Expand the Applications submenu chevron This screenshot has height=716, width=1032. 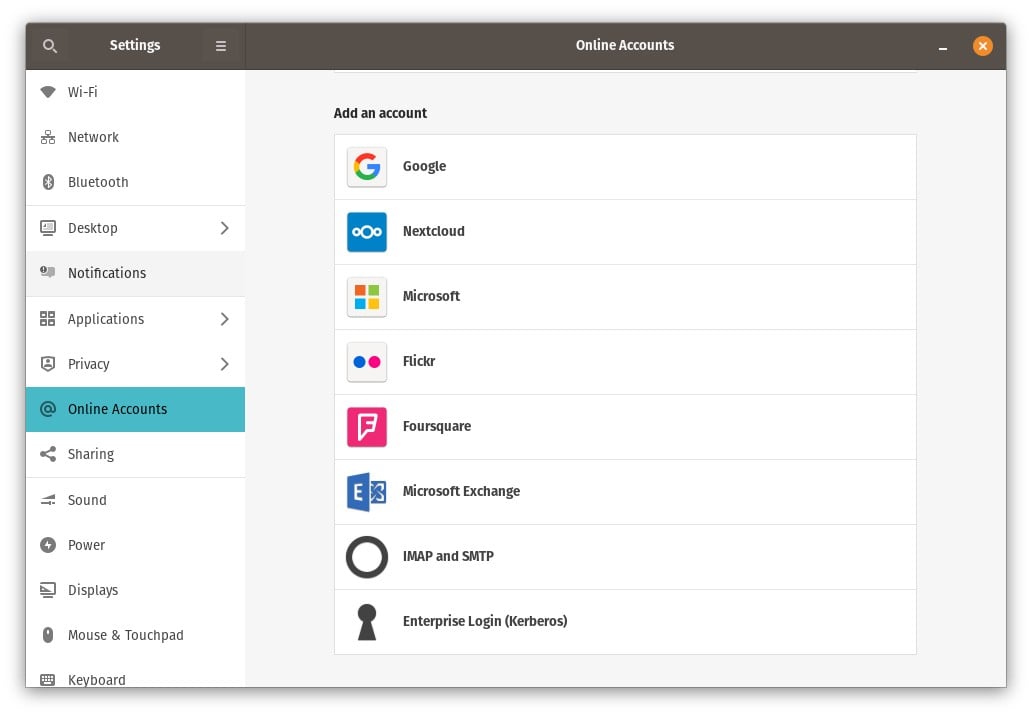tap(224, 319)
